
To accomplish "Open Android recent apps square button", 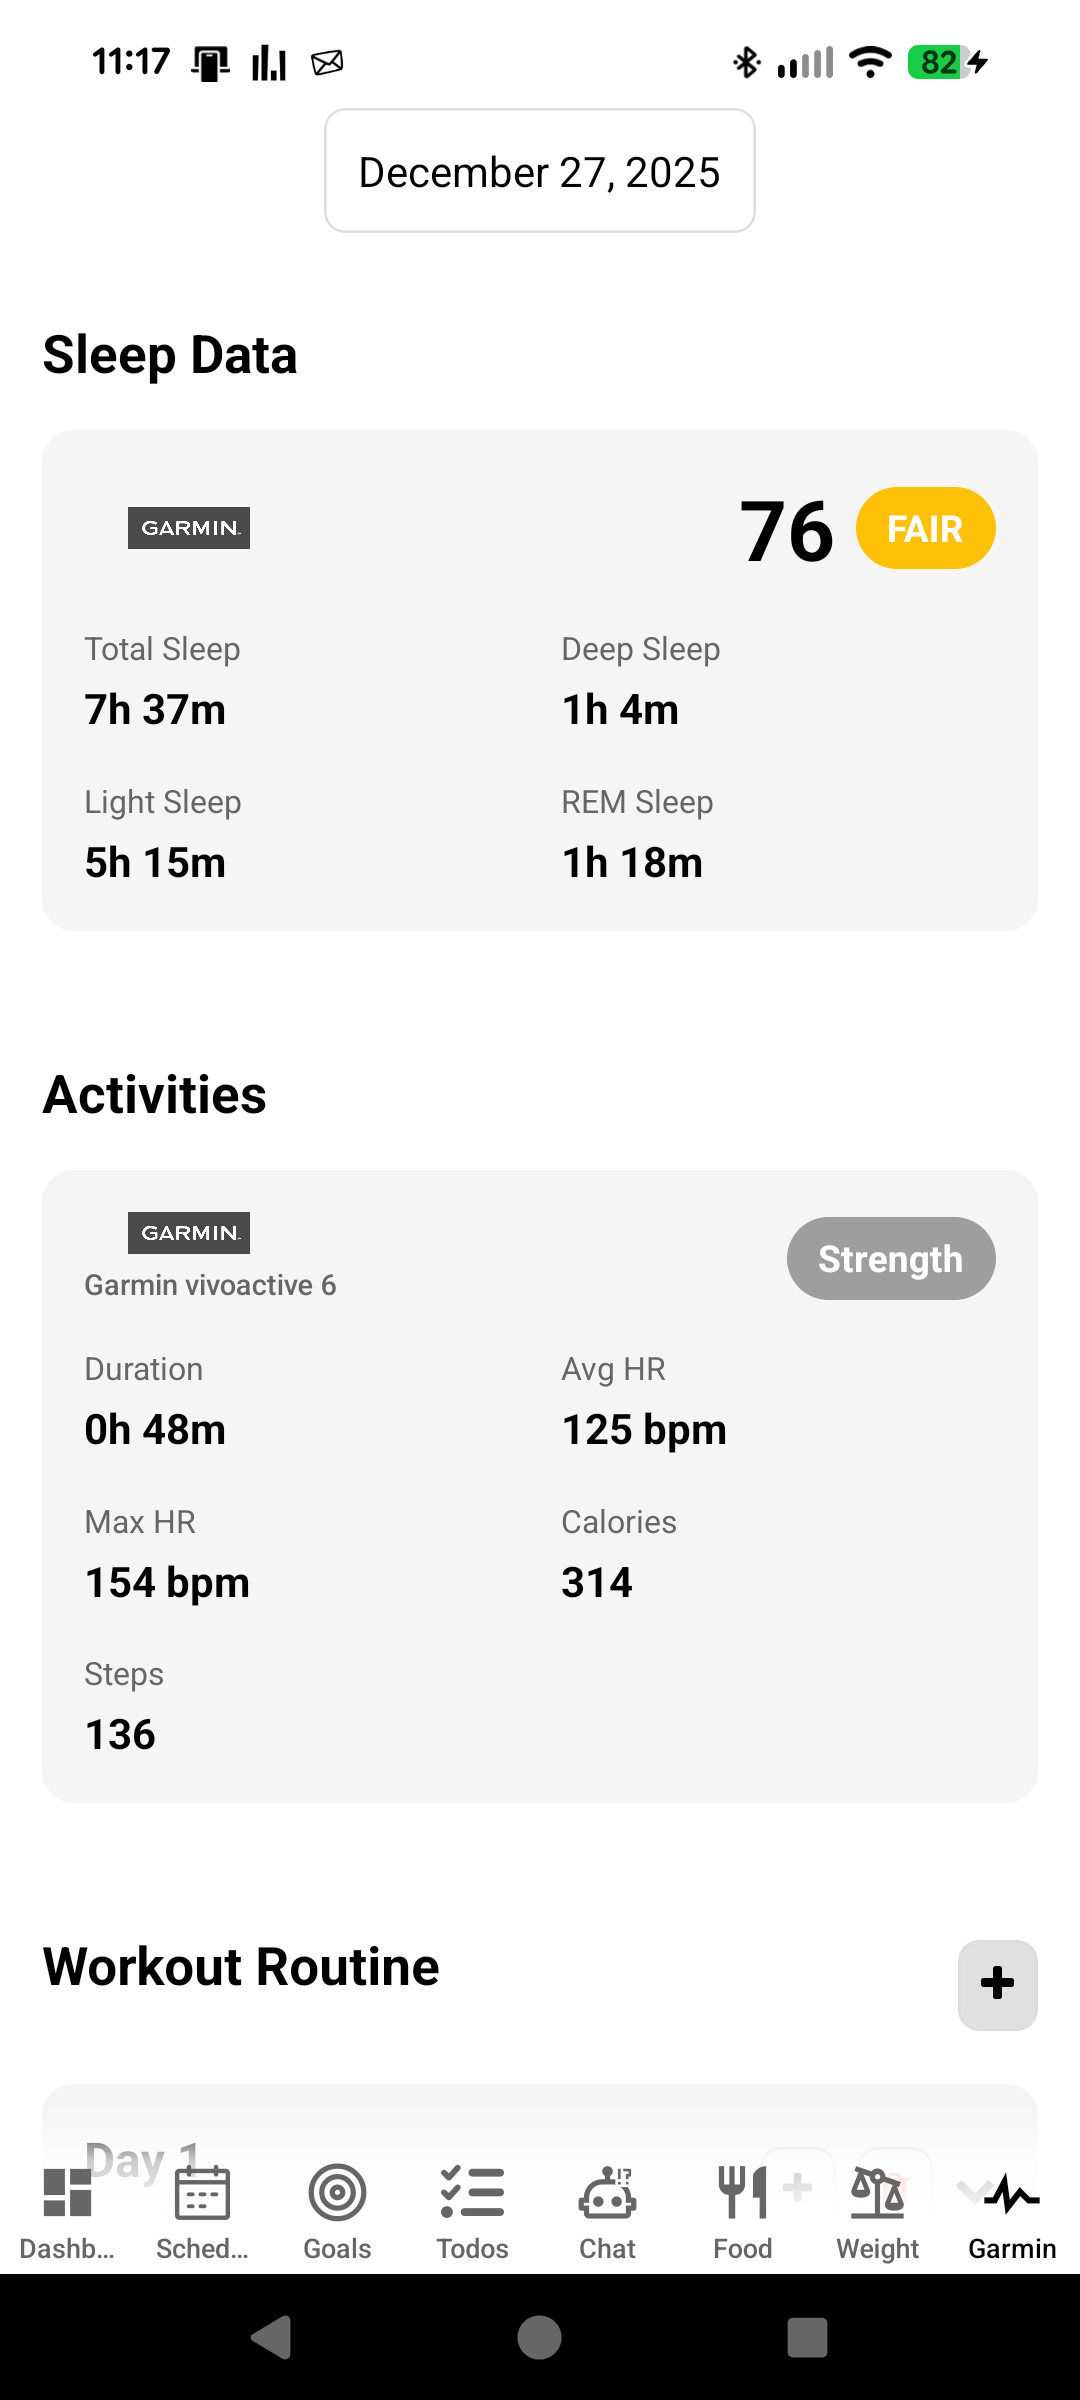I will (807, 2338).
